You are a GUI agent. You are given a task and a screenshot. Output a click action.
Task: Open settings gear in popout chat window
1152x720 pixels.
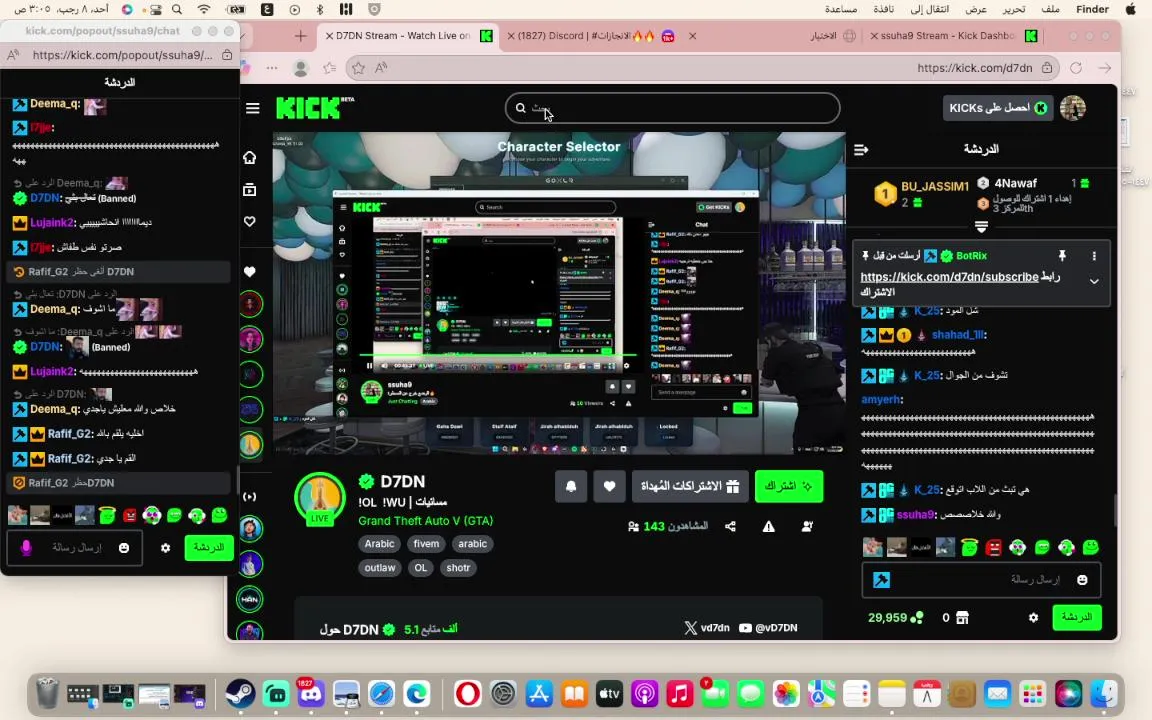pos(165,548)
